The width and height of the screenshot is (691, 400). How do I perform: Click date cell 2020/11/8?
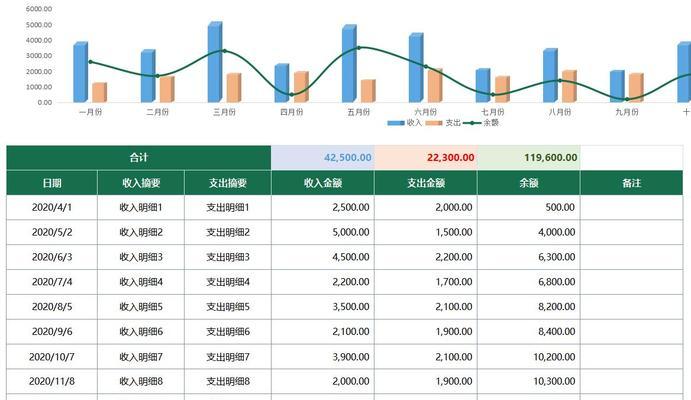click(52, 381)
